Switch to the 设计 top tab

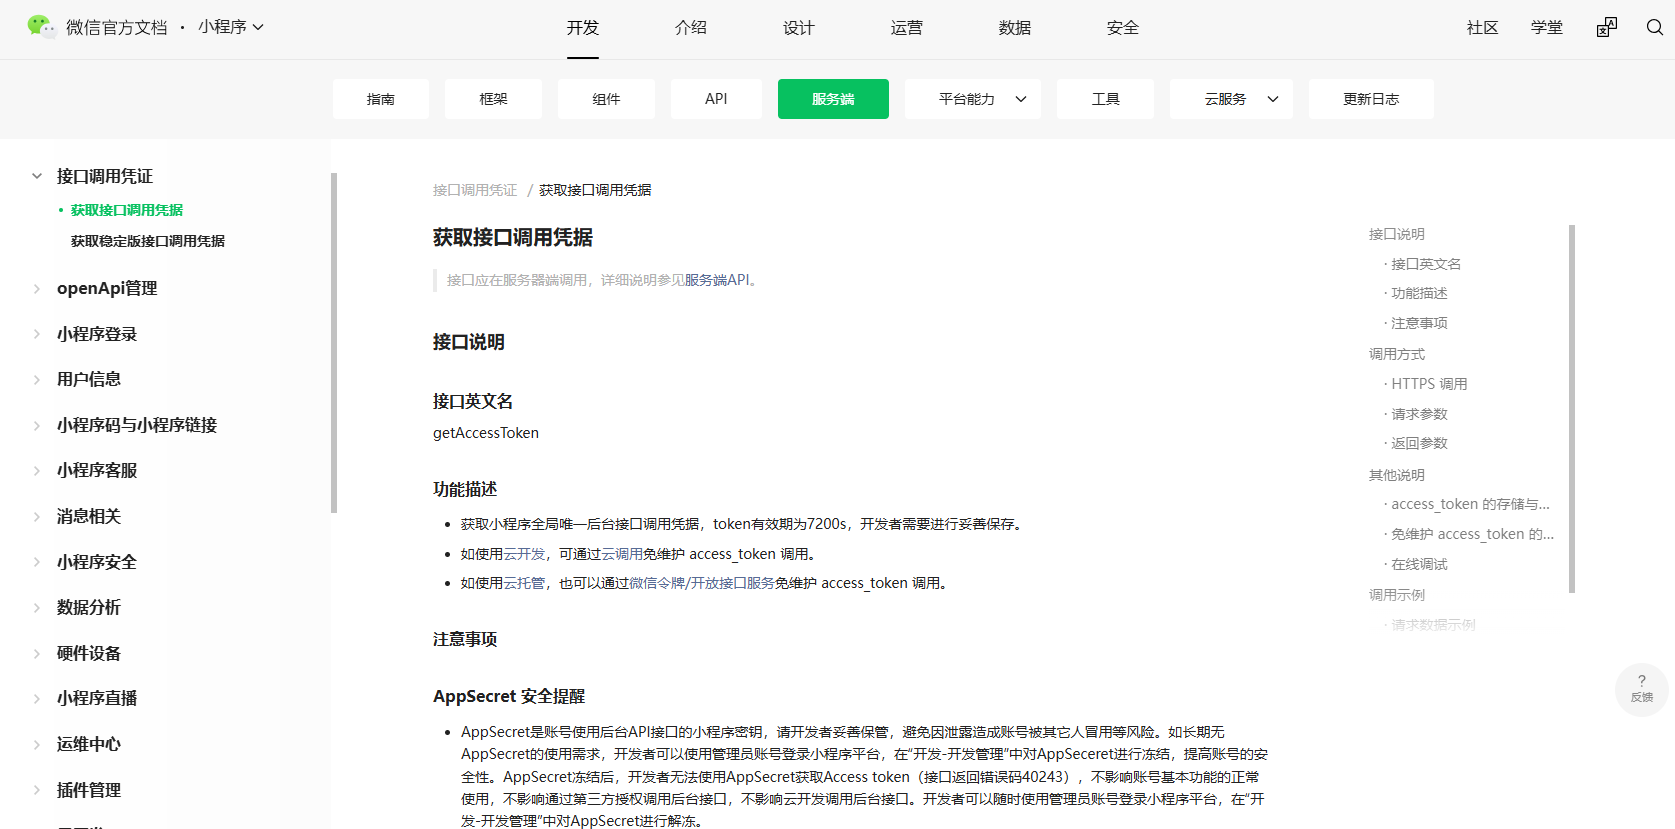[x=799, y=28]
